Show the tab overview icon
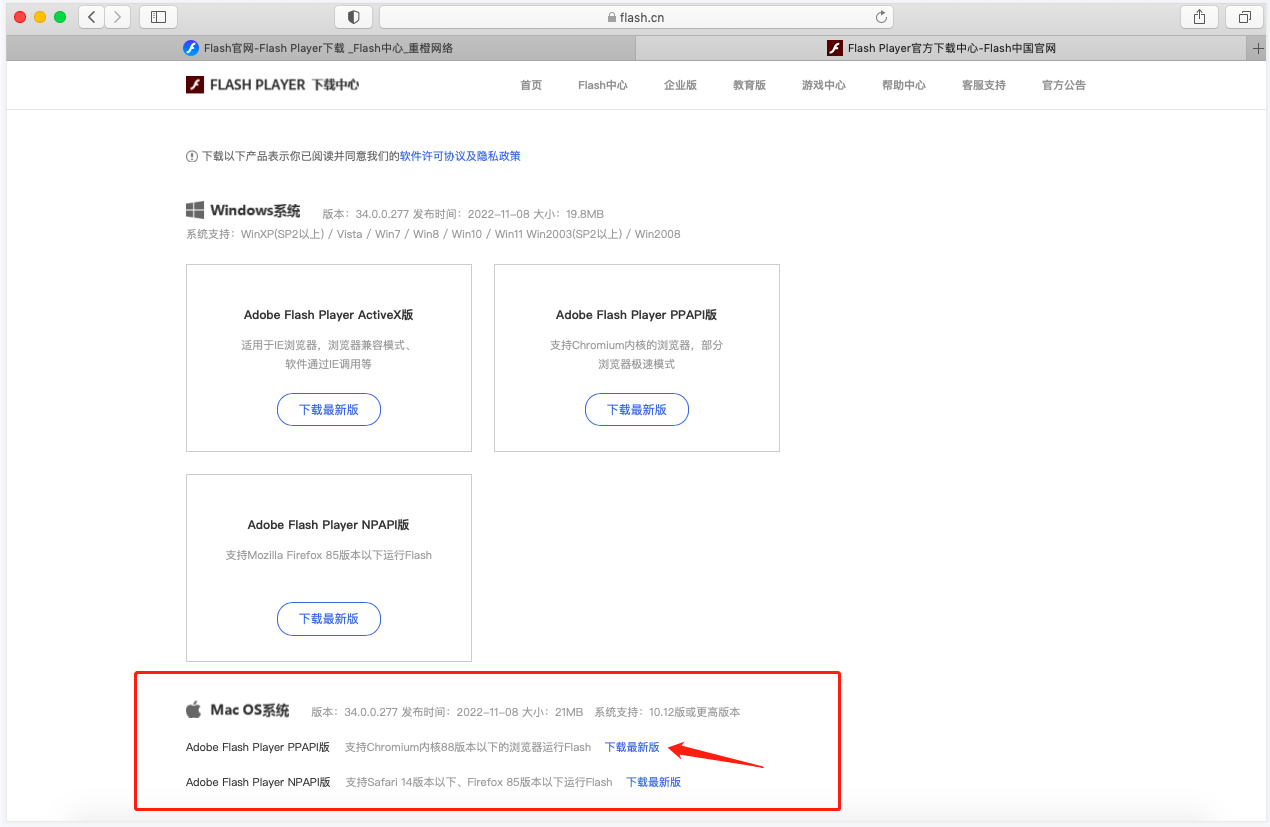The height and width of the screenshot is (827, 1270). pyautogui.click(x=1245, y=17)
